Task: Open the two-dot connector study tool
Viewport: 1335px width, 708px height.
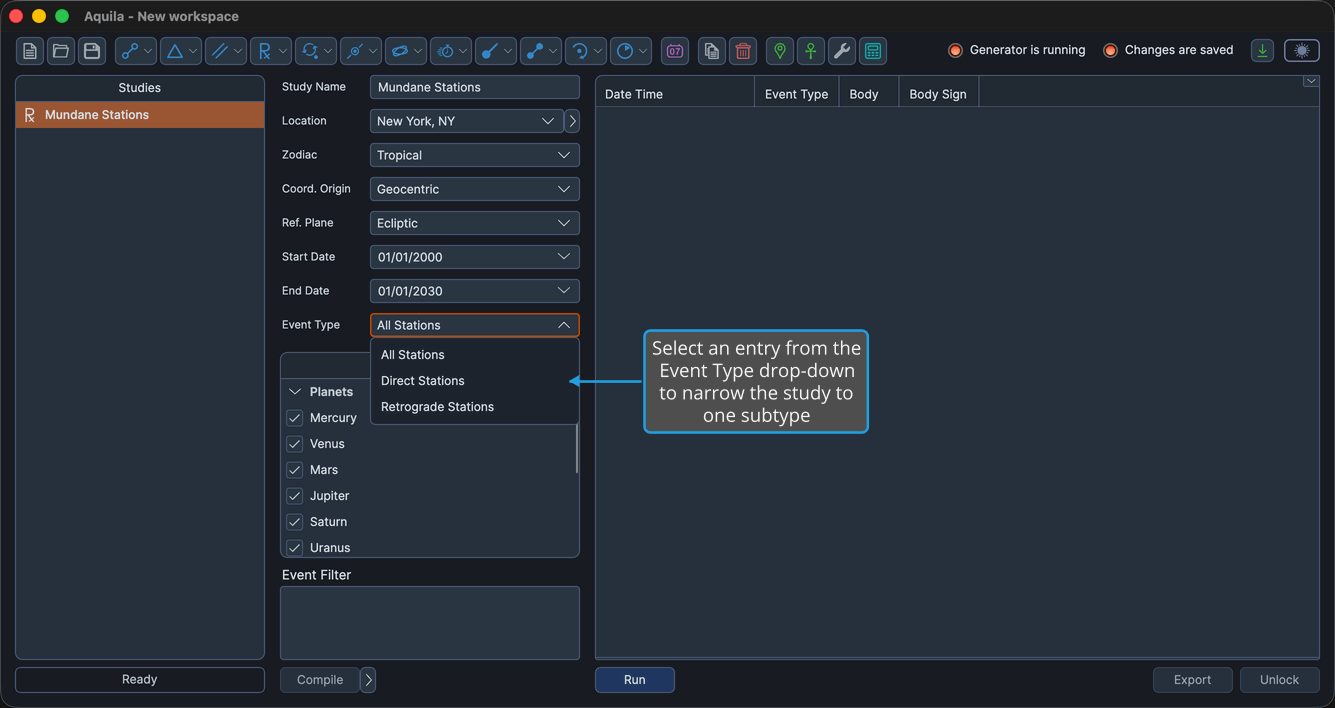Action: [x=541, y=51]
